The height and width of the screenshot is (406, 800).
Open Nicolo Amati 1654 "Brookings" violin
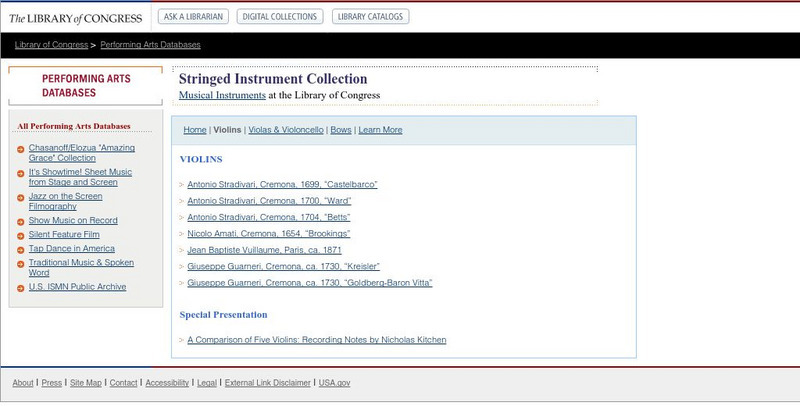268,234
